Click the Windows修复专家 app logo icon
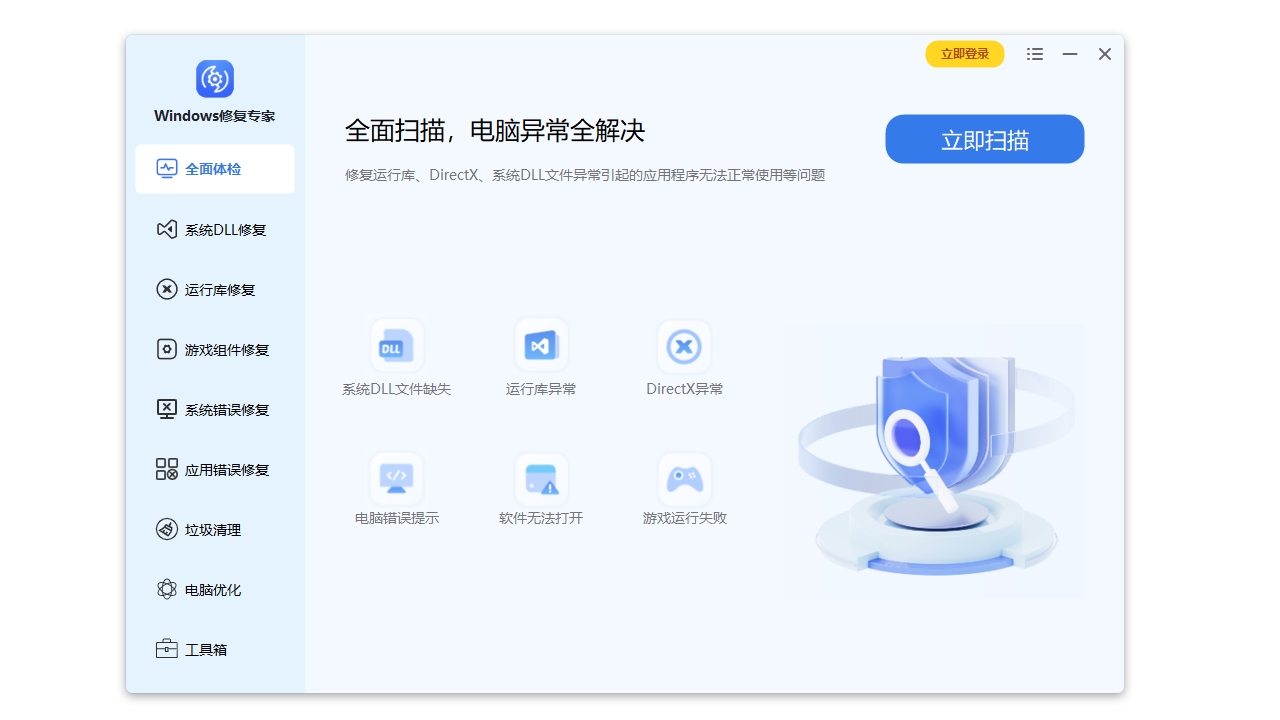The image size is (1280, 720). 215,79
